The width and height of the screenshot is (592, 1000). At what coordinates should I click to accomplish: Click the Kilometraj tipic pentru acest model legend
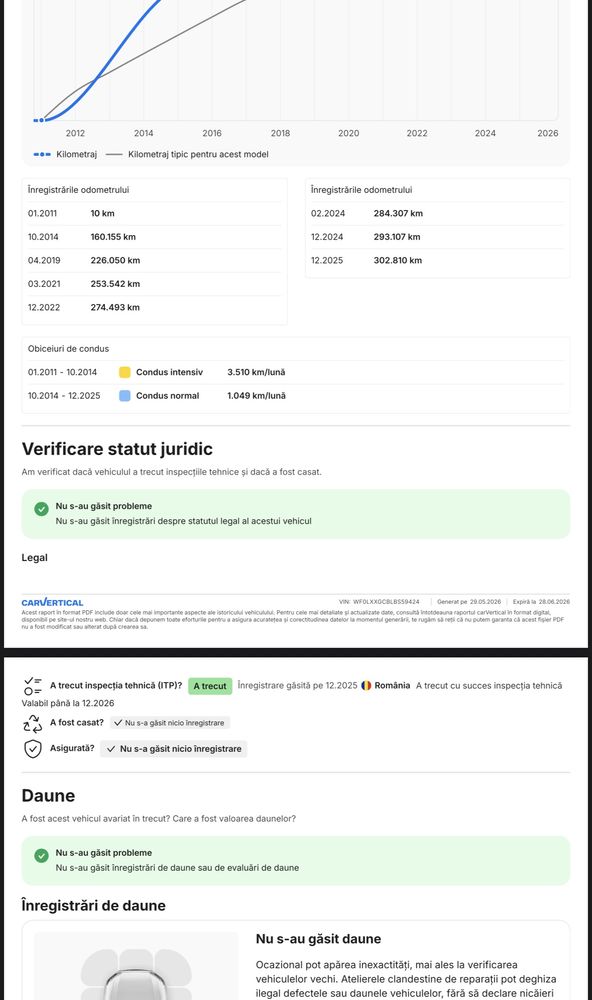tap(188, 154)
